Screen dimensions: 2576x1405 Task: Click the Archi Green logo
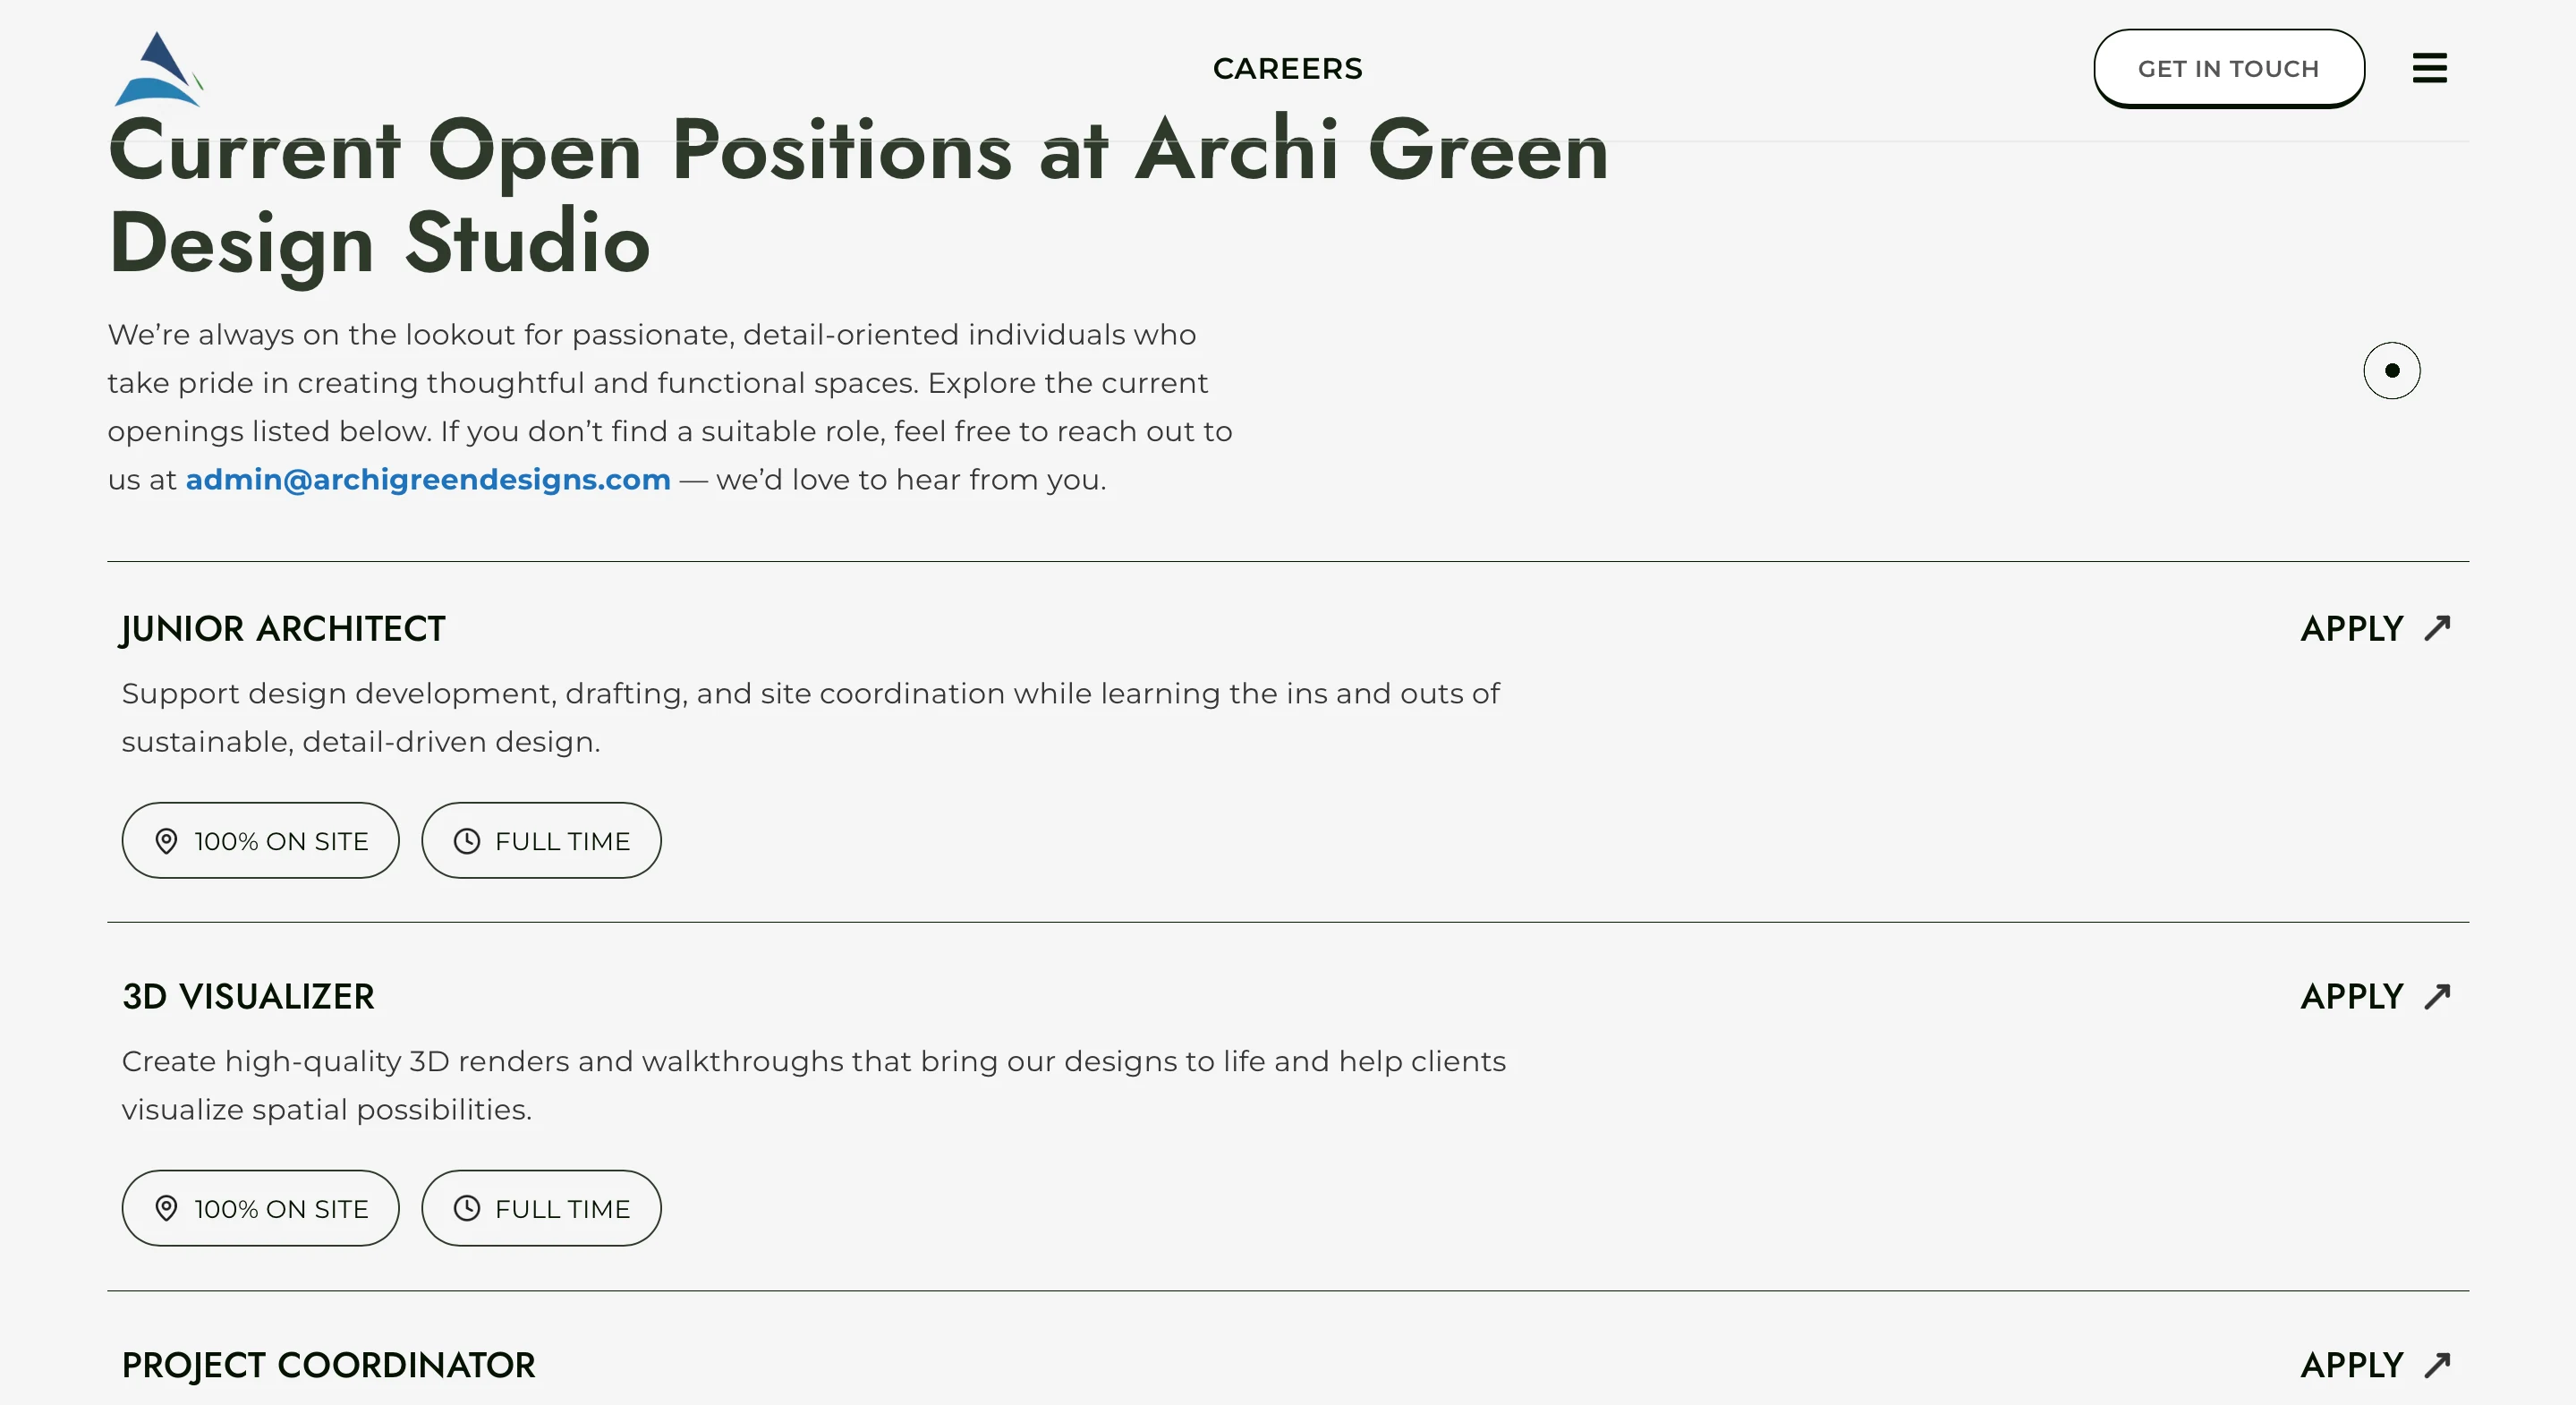click(158, 68)
